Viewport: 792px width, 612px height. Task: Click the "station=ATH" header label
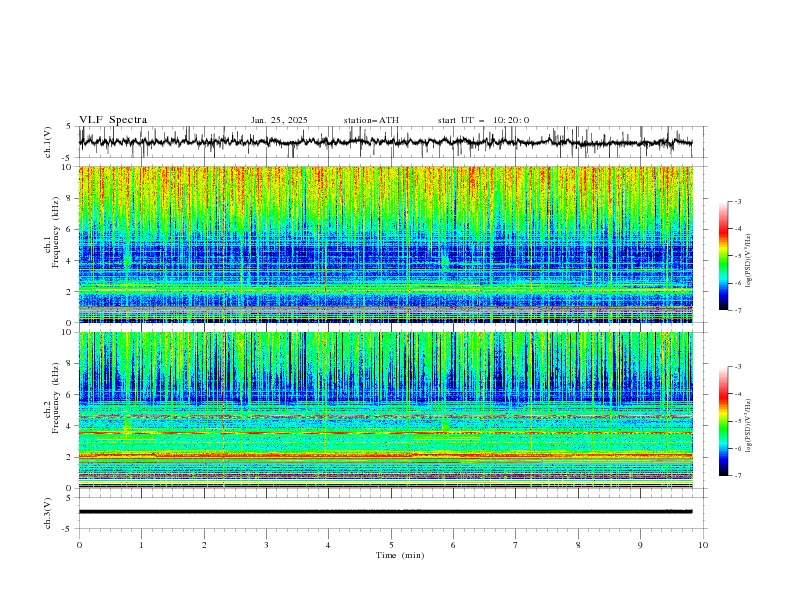(371, 120)
